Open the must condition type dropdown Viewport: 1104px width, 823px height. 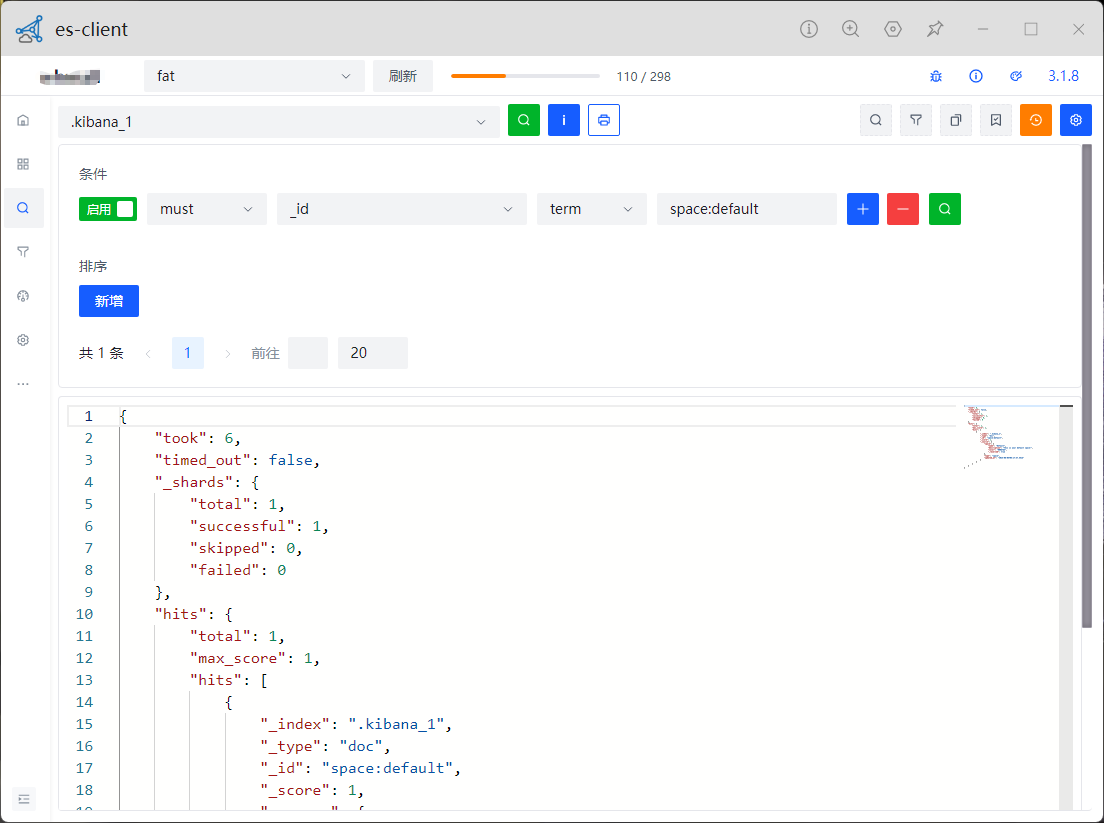click(x=207, y=209)
